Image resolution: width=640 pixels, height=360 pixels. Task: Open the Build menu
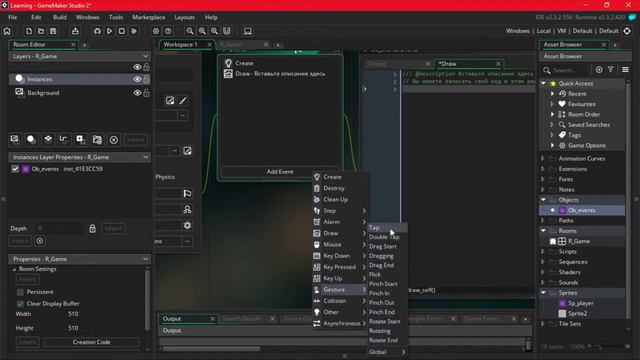[x=60, y=17]
